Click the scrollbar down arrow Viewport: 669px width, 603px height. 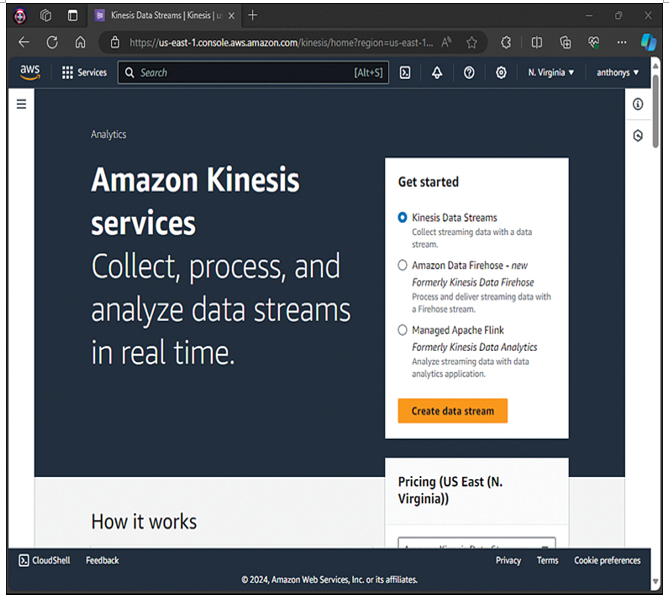click(656, 581)
